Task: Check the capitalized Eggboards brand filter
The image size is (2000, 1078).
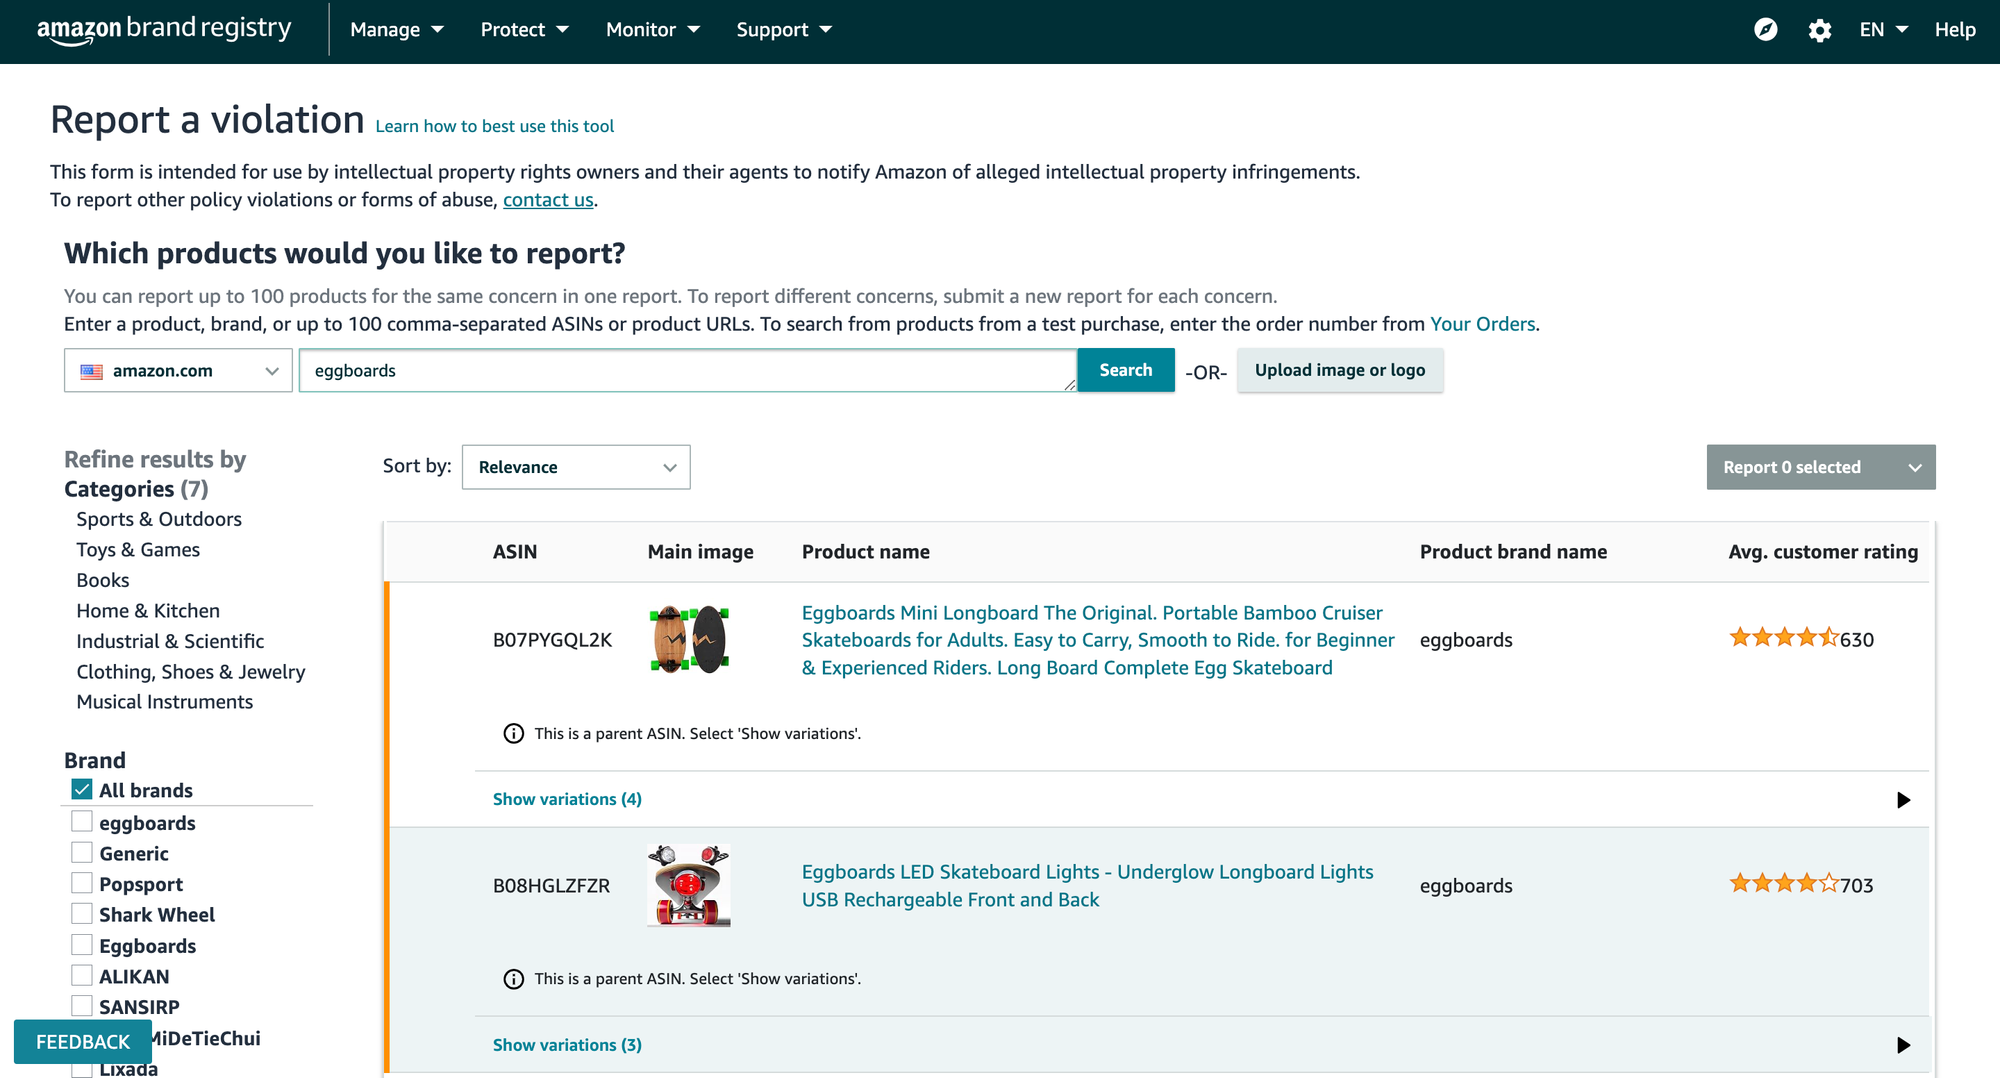Action: point(82,944)
